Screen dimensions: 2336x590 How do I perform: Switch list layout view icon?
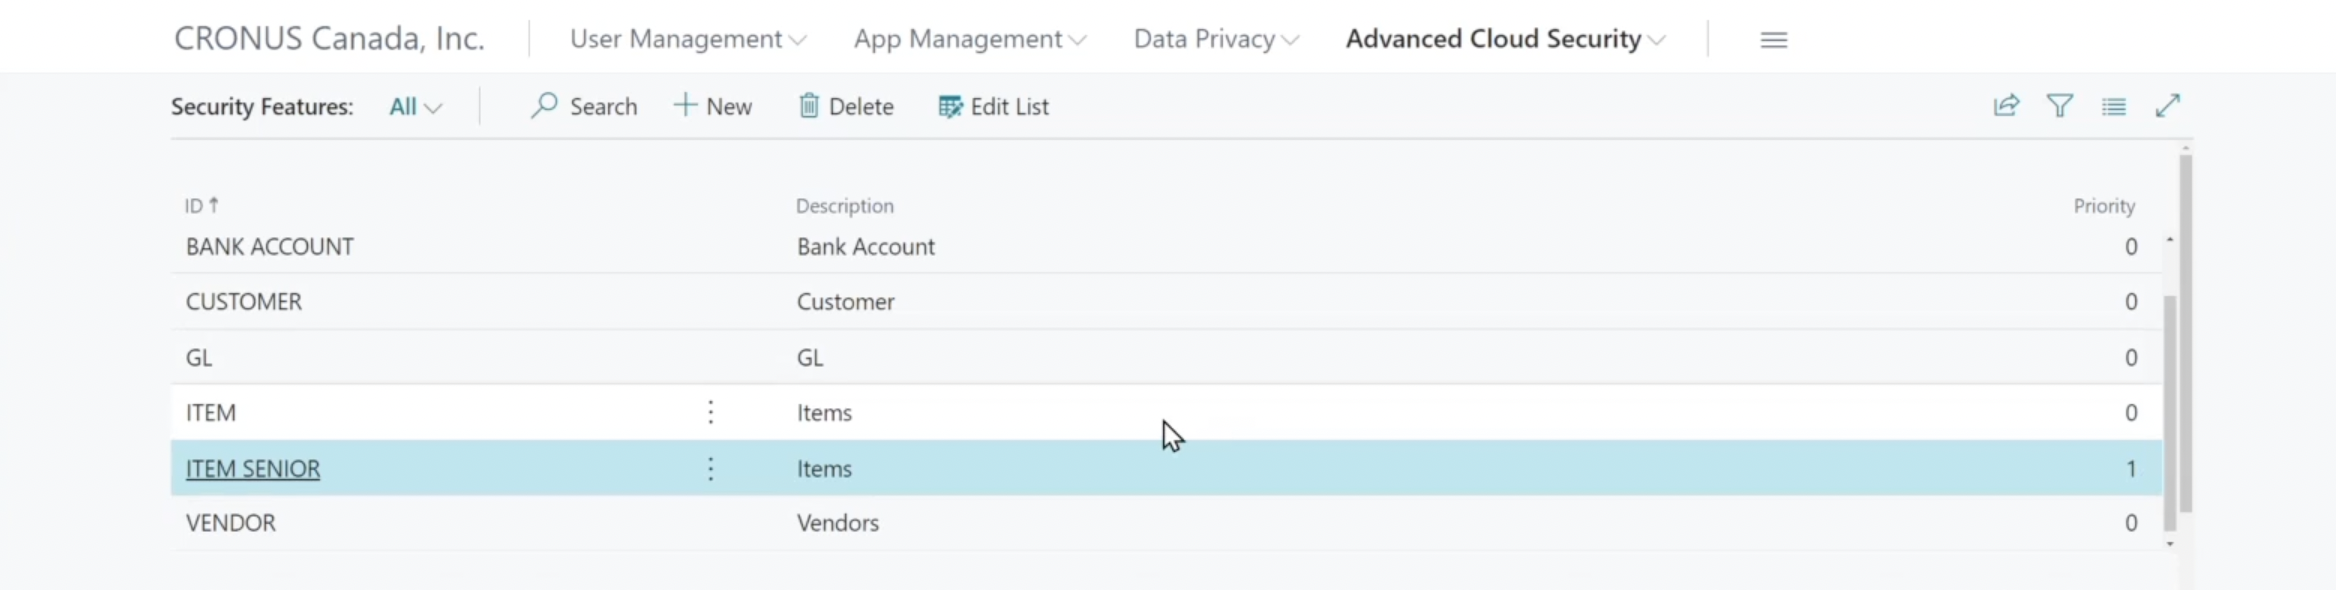tap(2114, 106)
